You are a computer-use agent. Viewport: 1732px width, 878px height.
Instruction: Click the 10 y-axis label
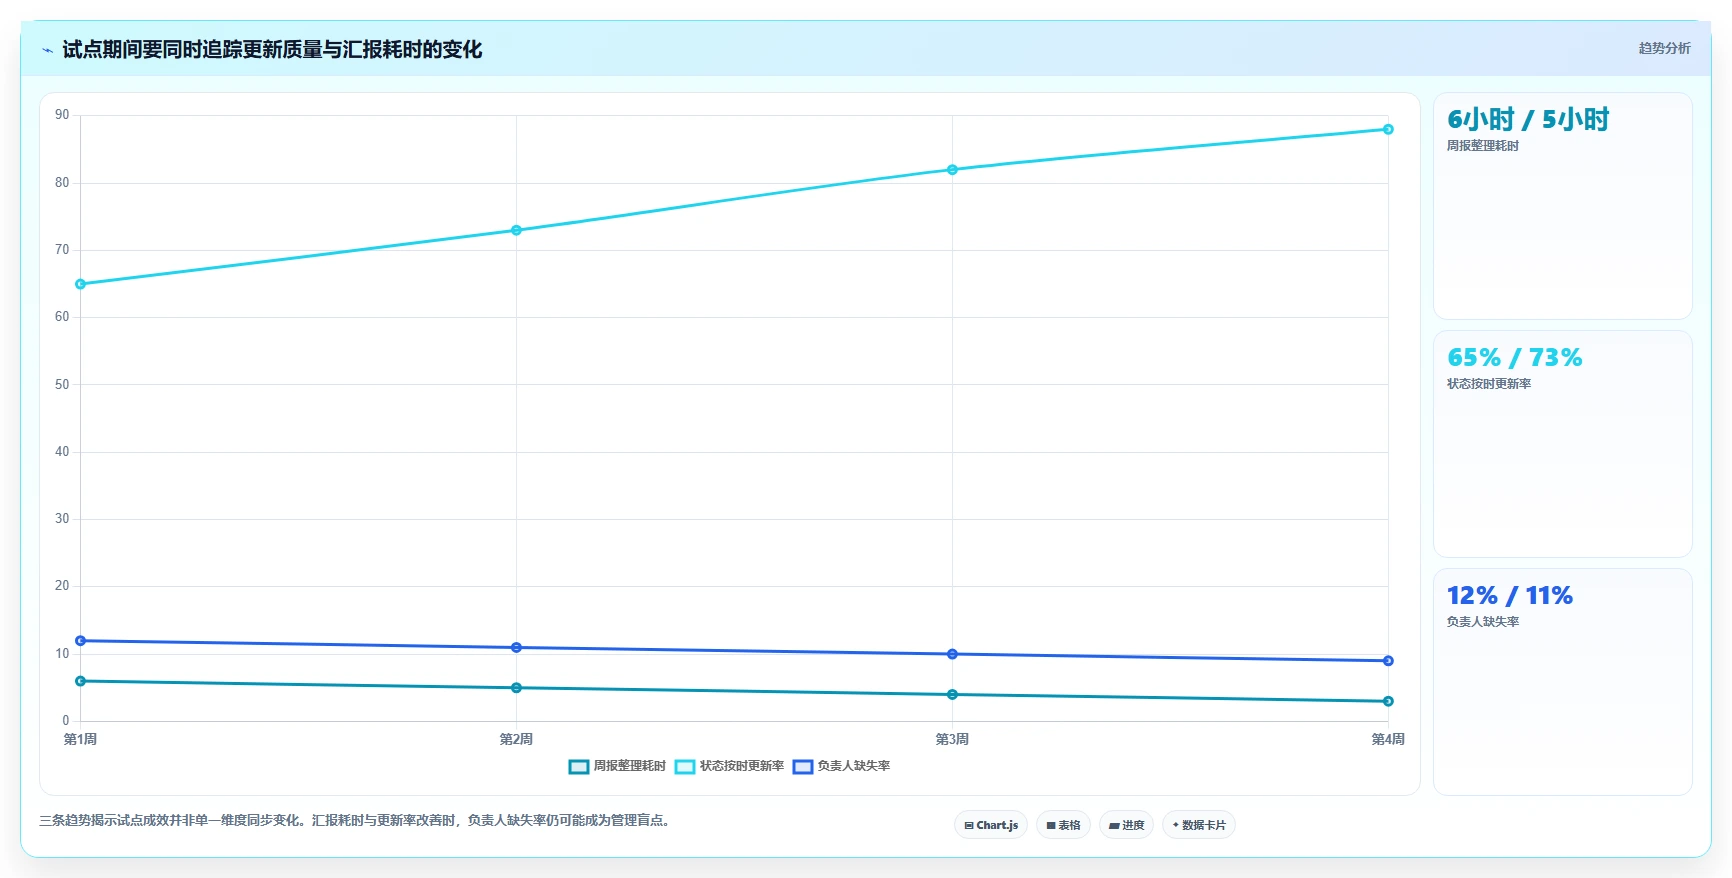pos(62,654)
